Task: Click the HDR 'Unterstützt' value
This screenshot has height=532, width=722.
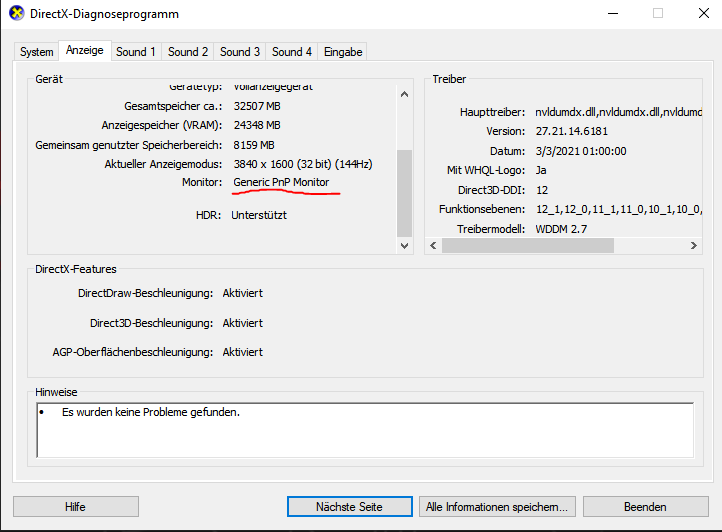Action: pyautogui.click(x=259, y=215)
